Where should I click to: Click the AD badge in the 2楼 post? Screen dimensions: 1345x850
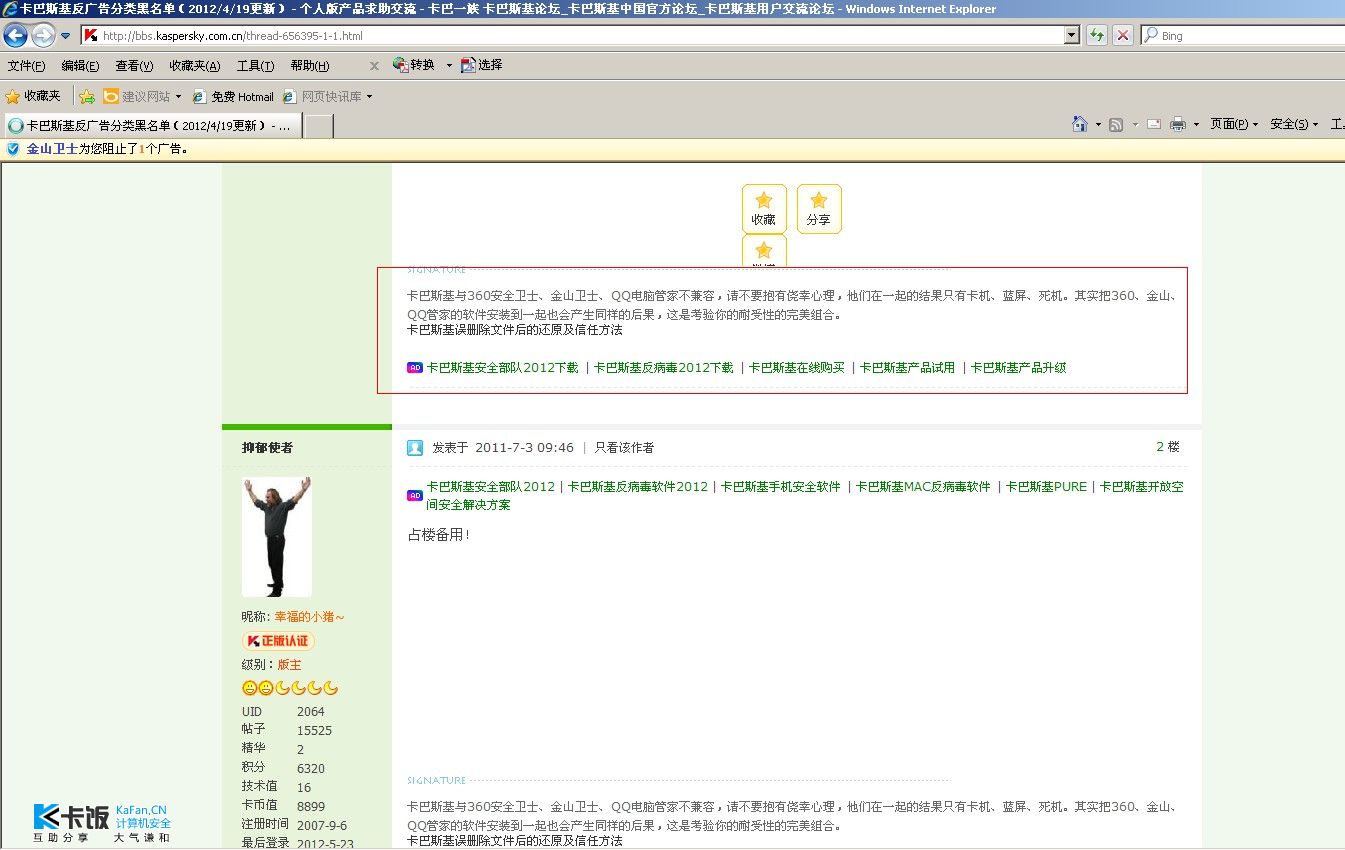tap(415, 495)
